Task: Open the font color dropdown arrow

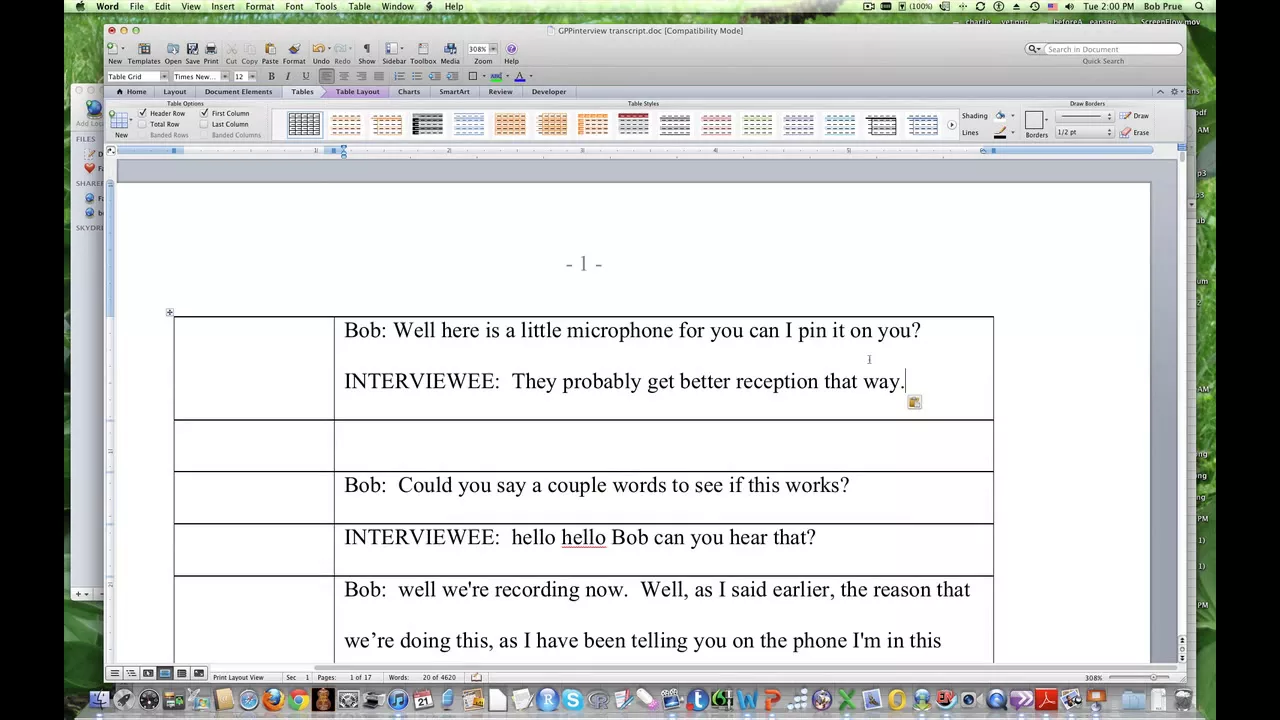Action: tap(530, 77)
